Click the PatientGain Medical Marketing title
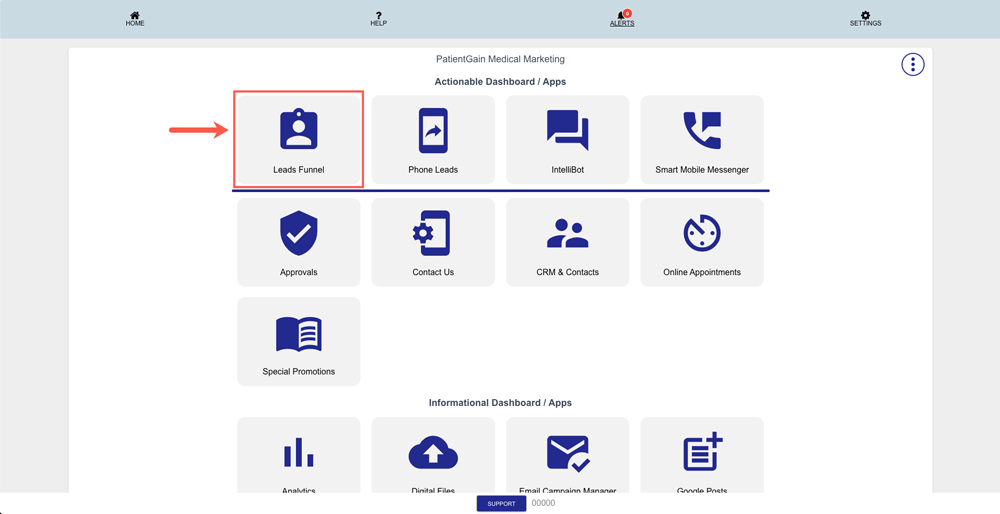This screenshot has height=514, width=1000. pos(500,59)
